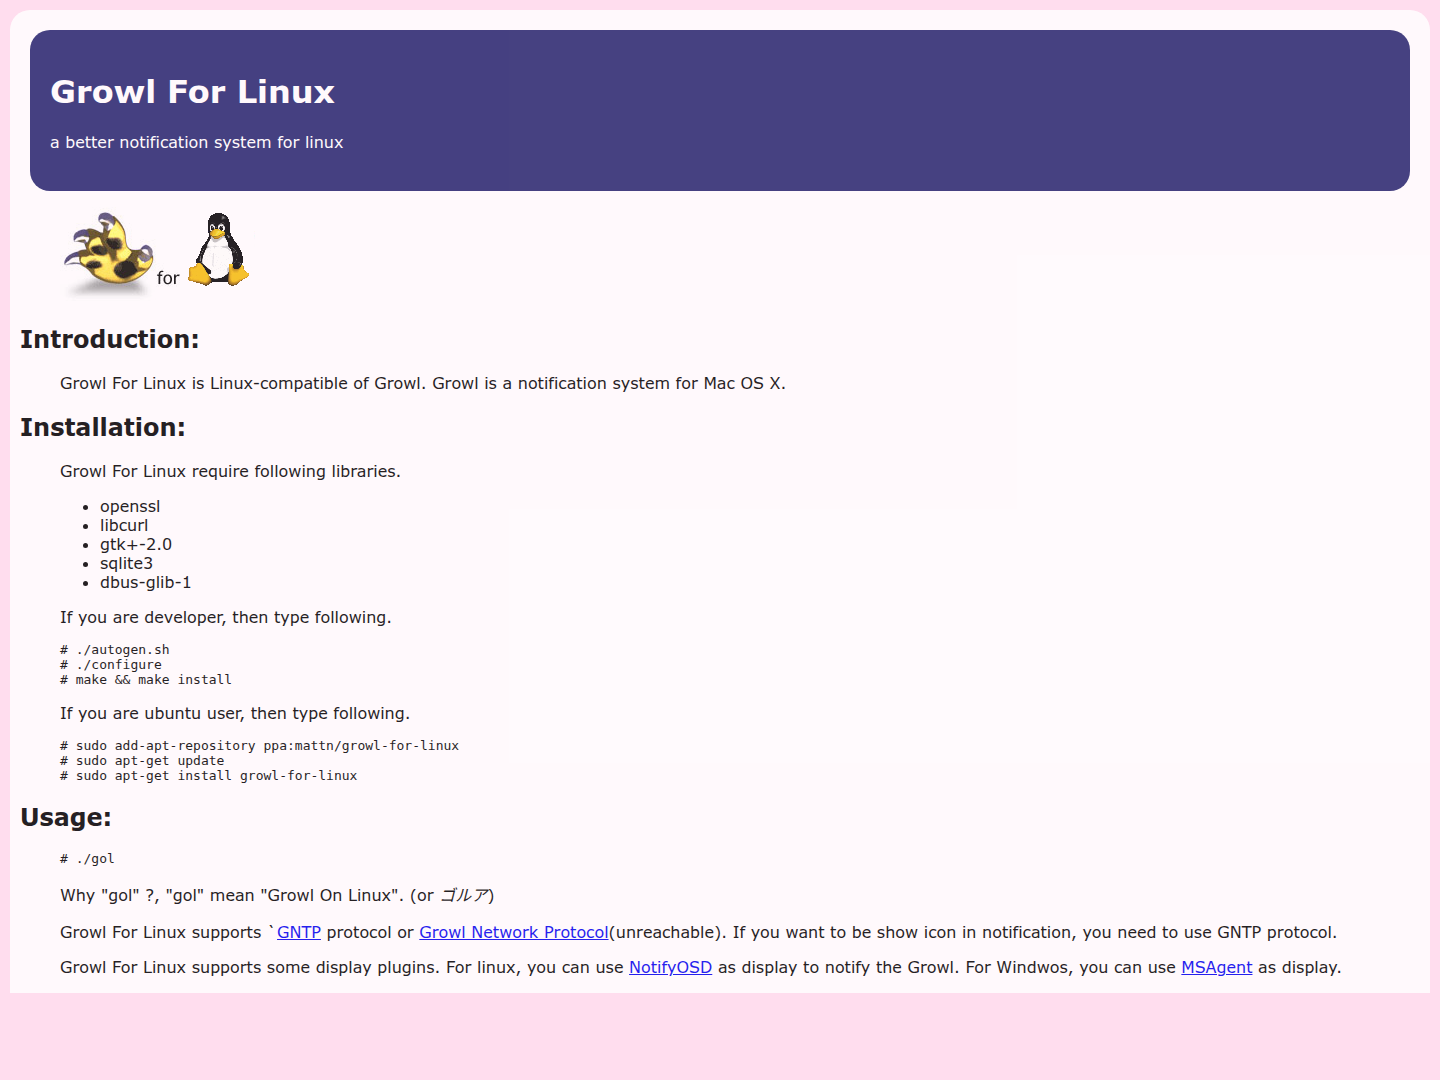This screenshot has width=1440, height=1080.
Task: Click the dbus-glib-1 list item
Action: coord(145,582)
